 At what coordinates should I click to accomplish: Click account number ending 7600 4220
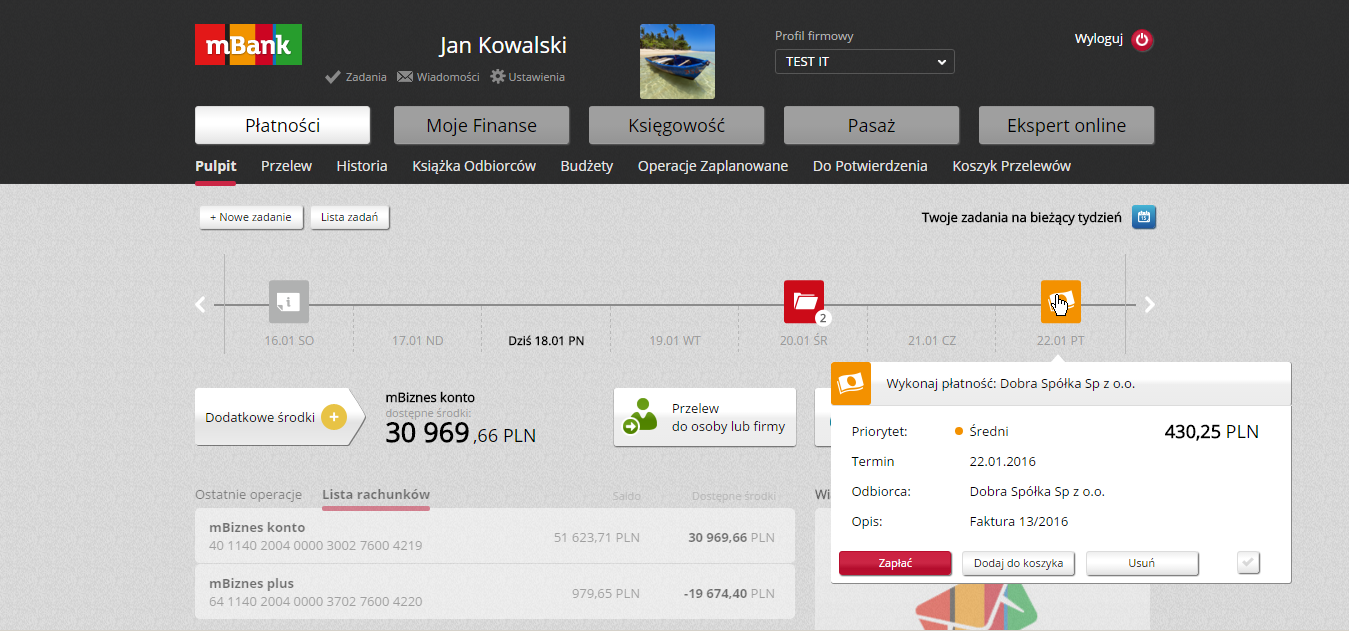(x=315, y=602)
